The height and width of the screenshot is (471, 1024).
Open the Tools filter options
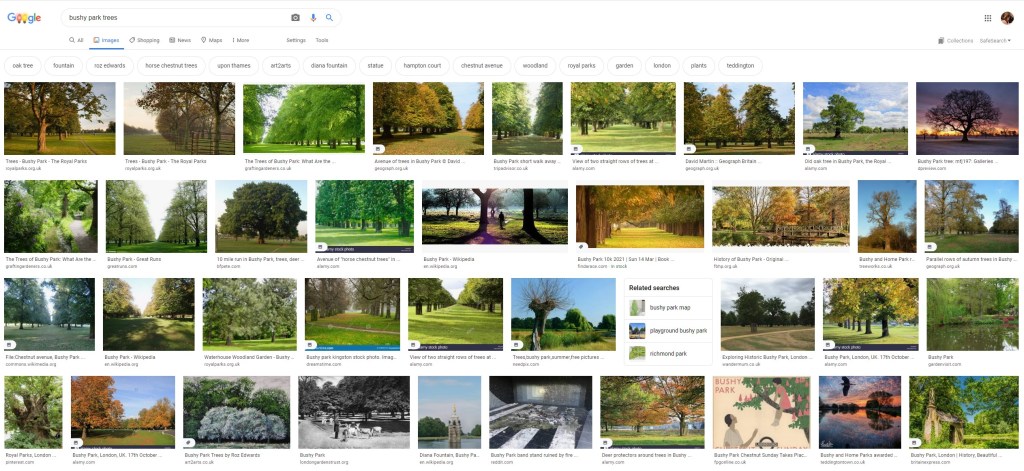coord(322,40)
